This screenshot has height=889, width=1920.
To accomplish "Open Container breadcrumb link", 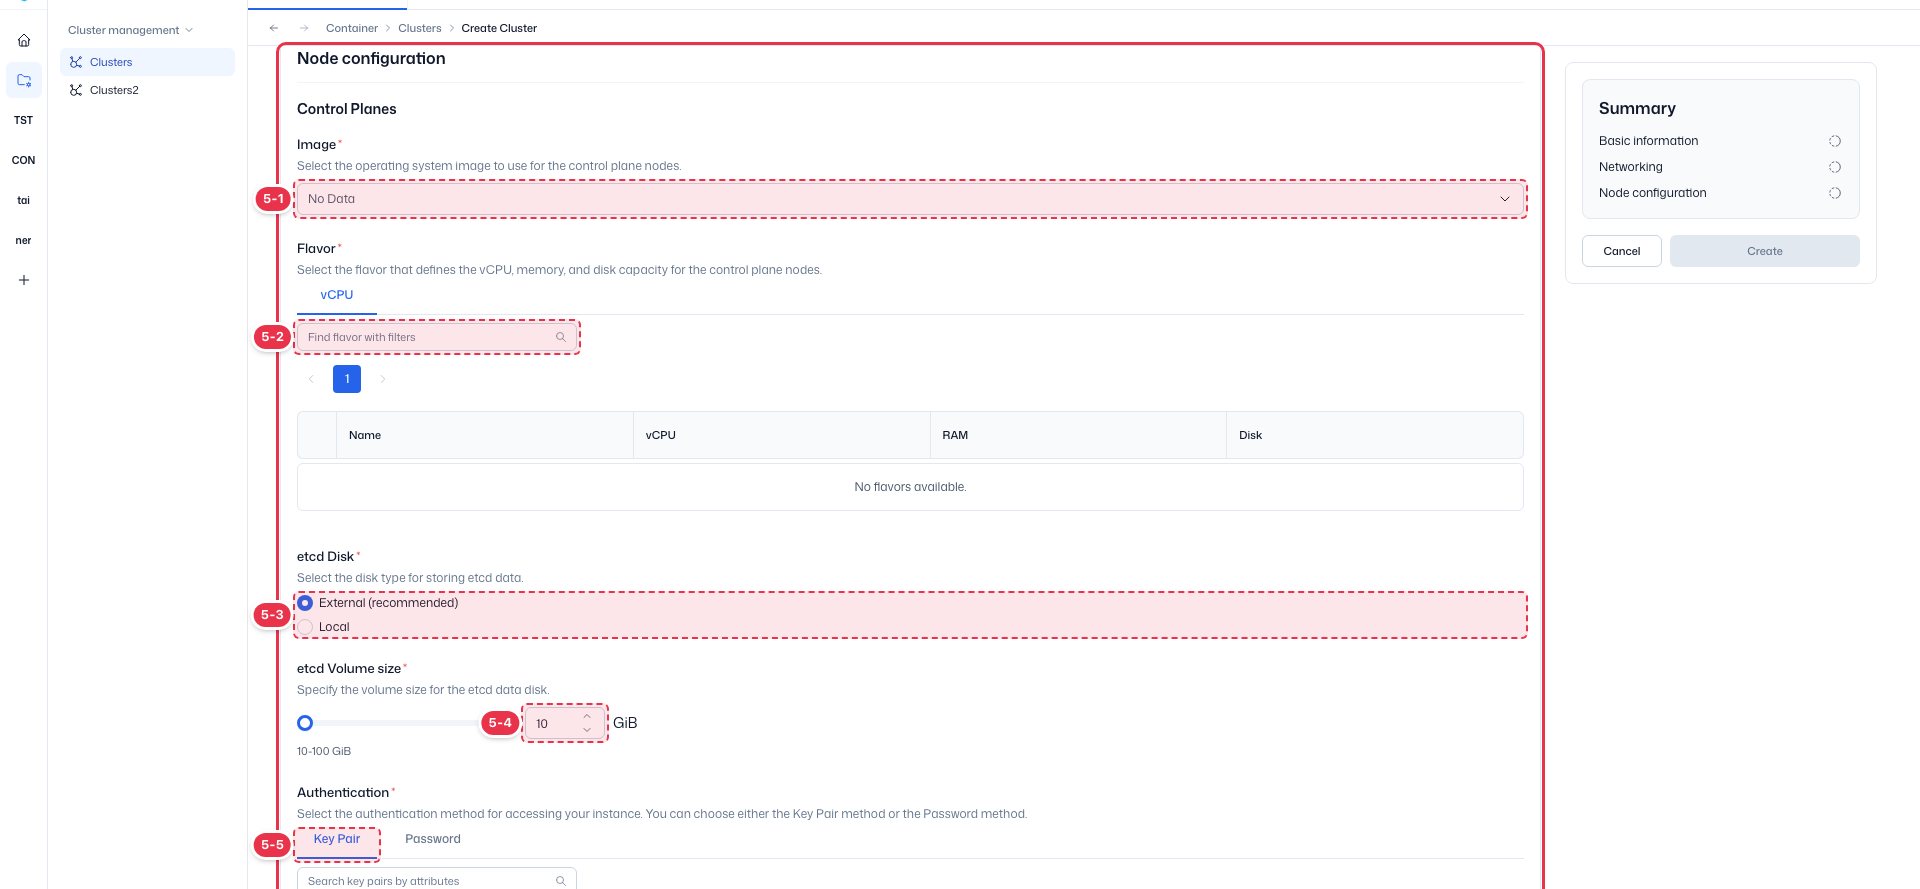I will pyautogui.click(x=352, y=28).
